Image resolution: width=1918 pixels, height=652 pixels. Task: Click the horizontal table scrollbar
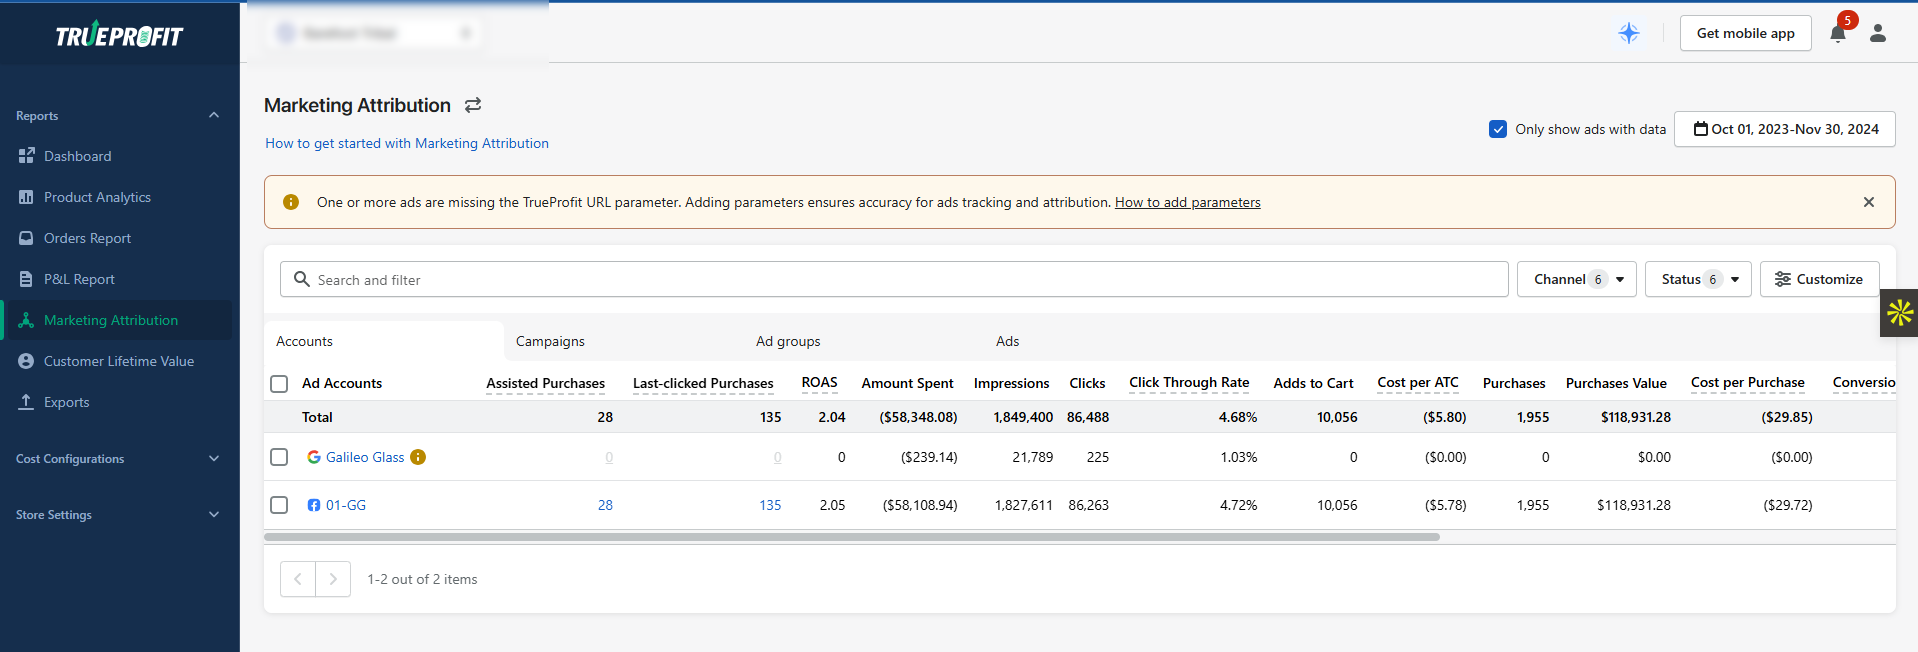[850, 537]
